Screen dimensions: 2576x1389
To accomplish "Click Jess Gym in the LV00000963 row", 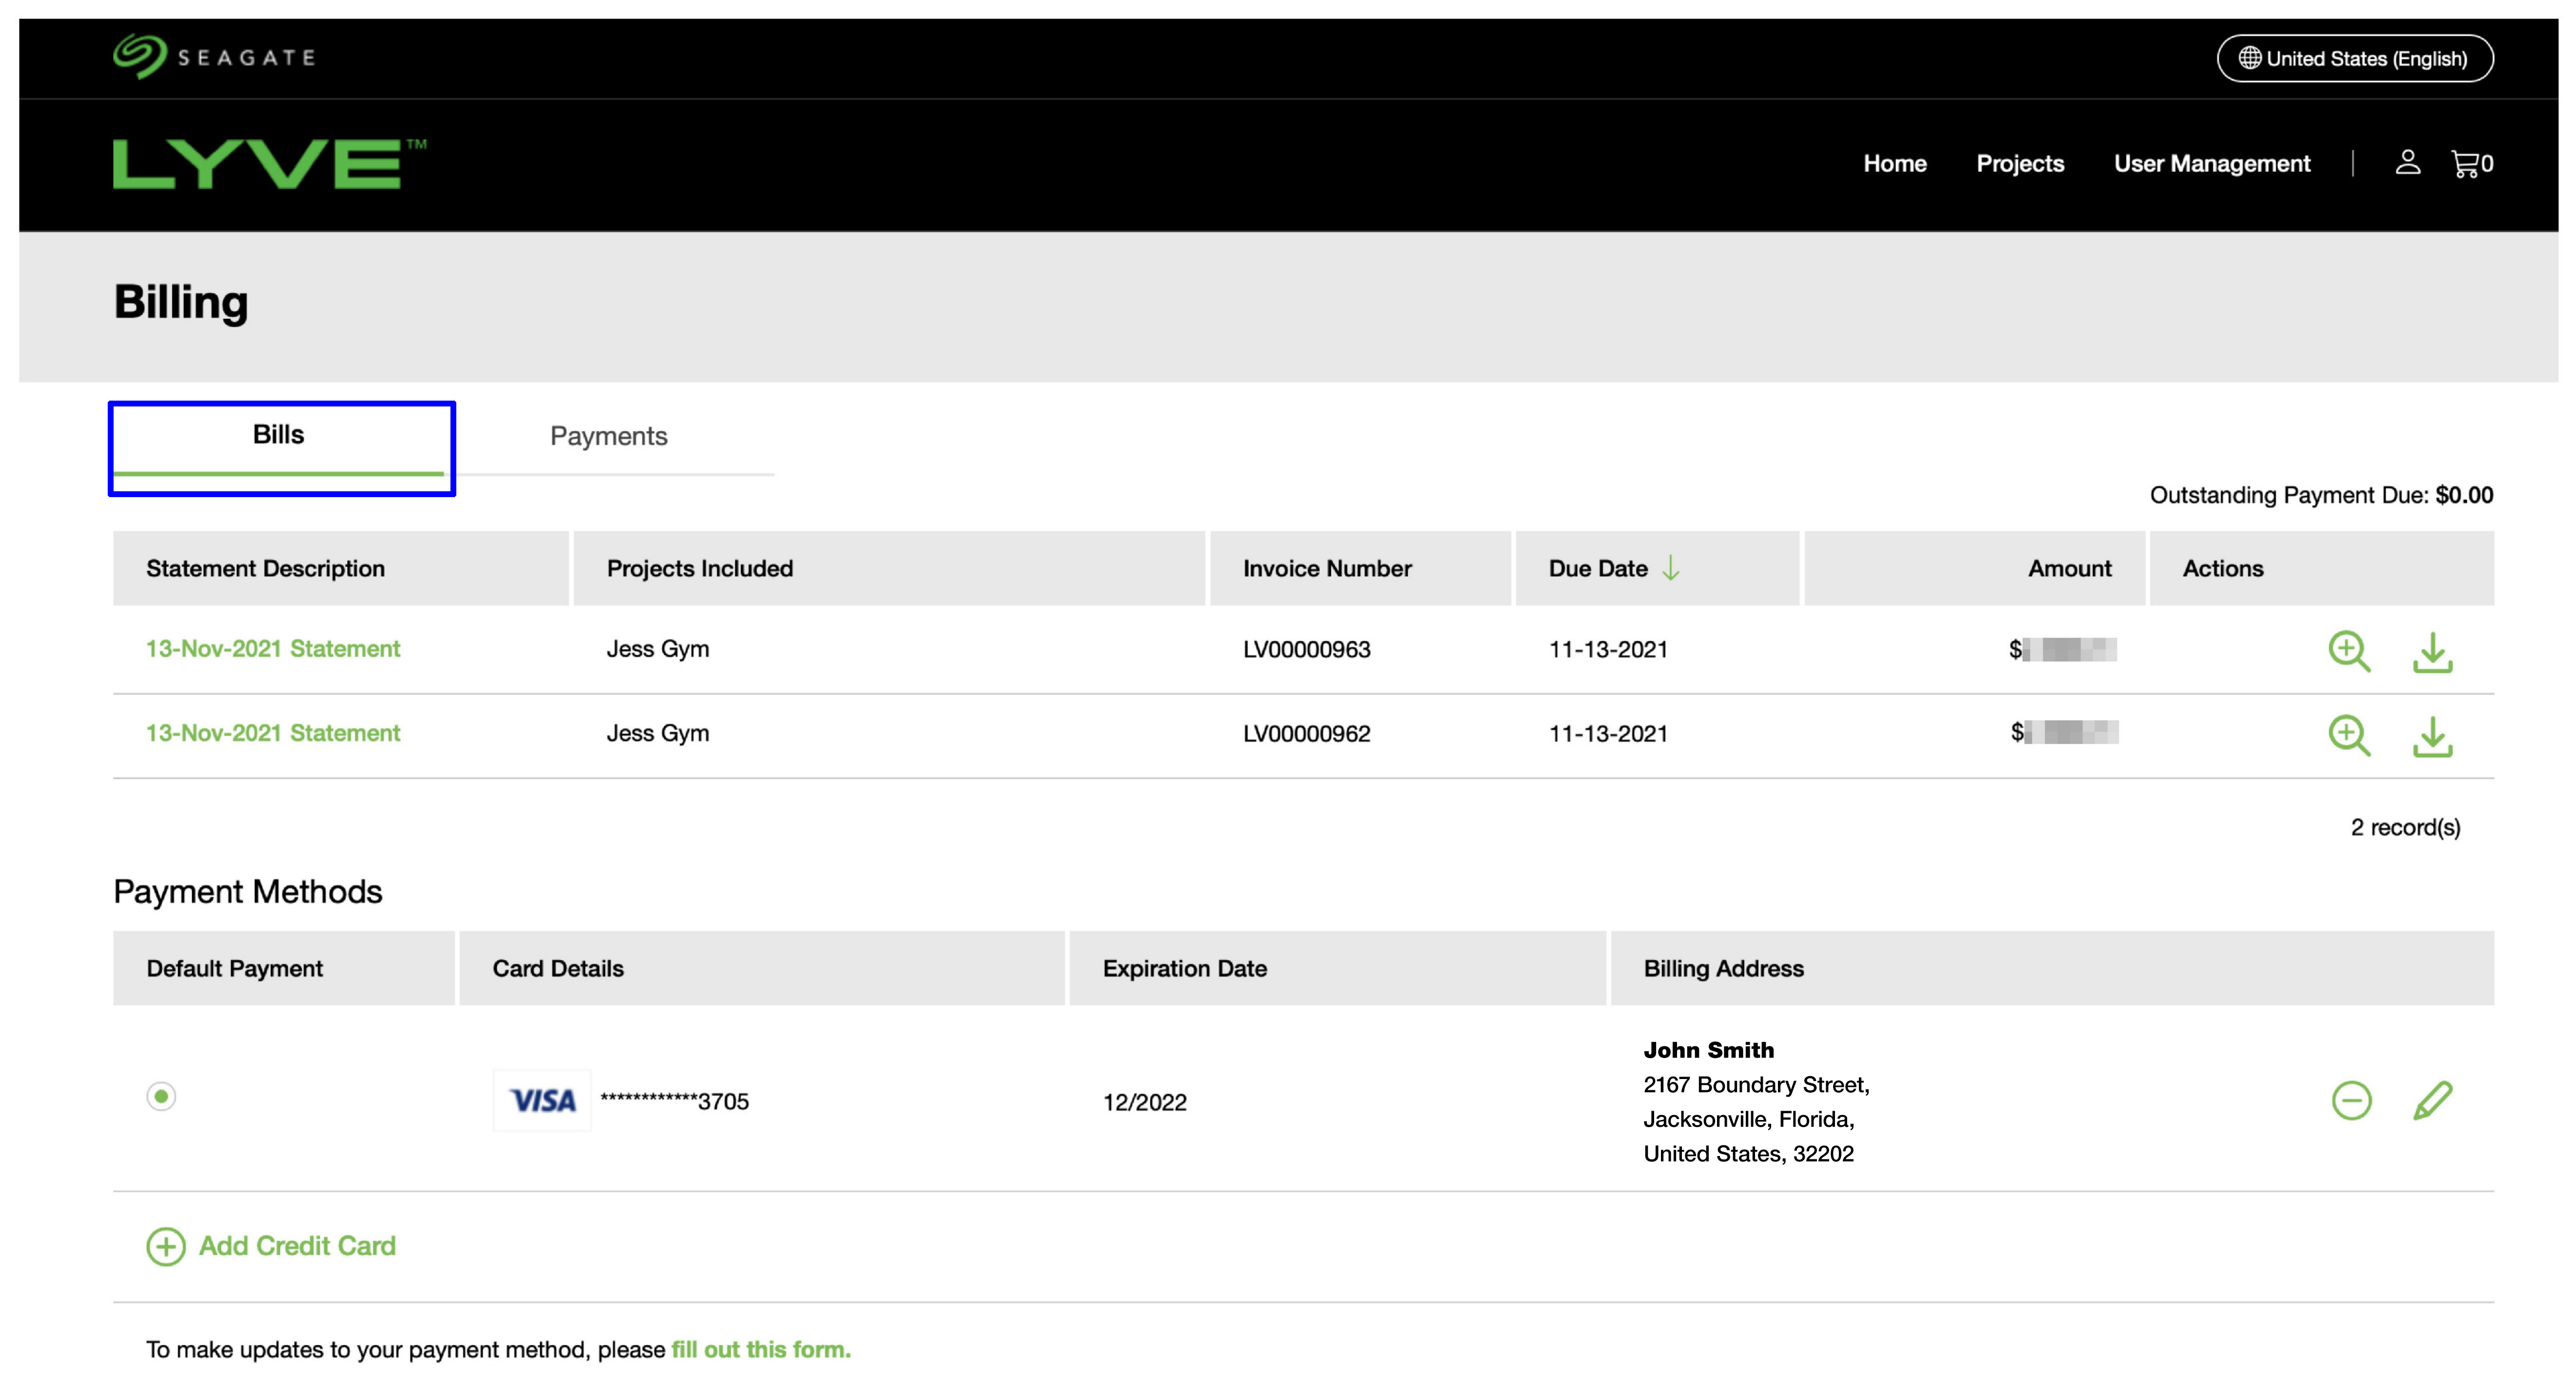I will (x=657, y=649).
